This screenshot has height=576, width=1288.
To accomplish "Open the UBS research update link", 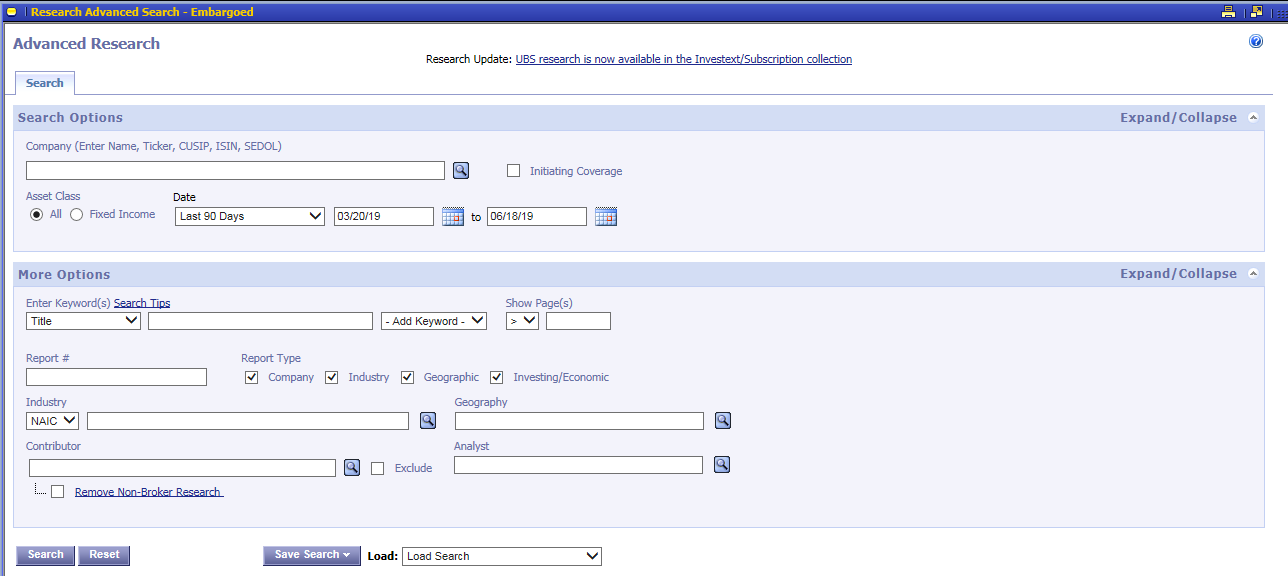I will tap(683, 59).
